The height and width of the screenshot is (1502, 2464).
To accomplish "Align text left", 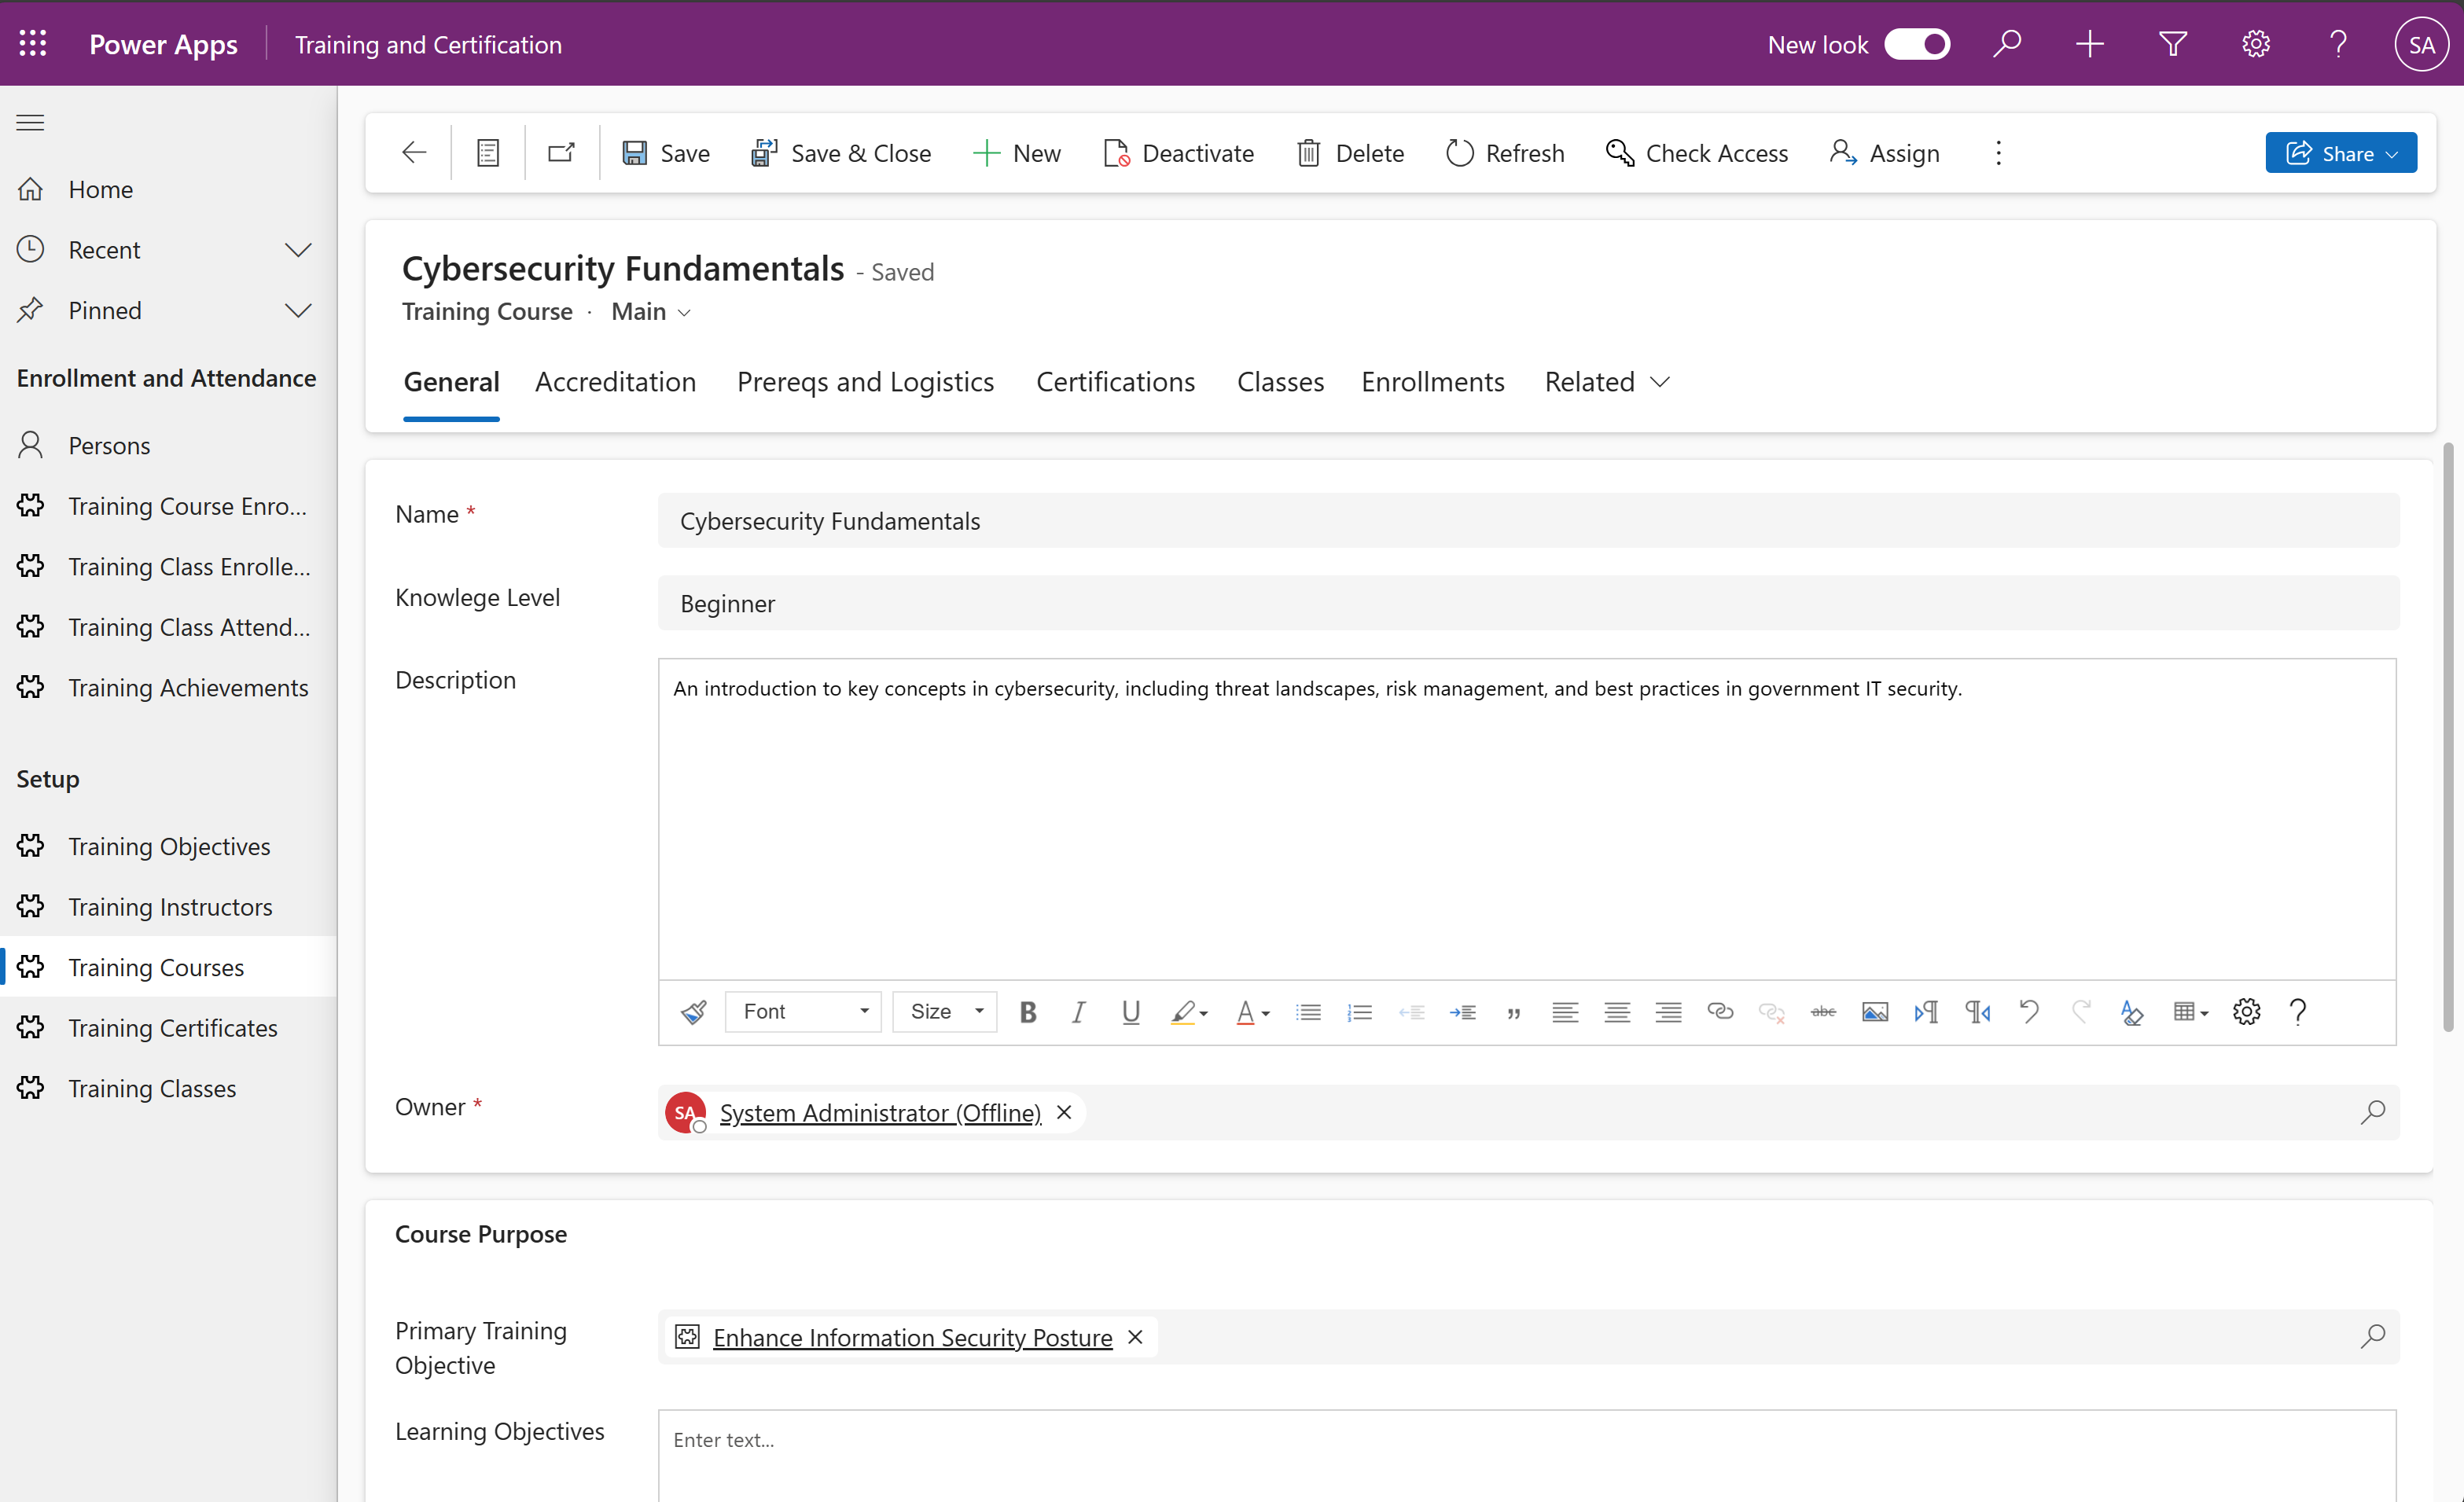I will point(1565,1012).
